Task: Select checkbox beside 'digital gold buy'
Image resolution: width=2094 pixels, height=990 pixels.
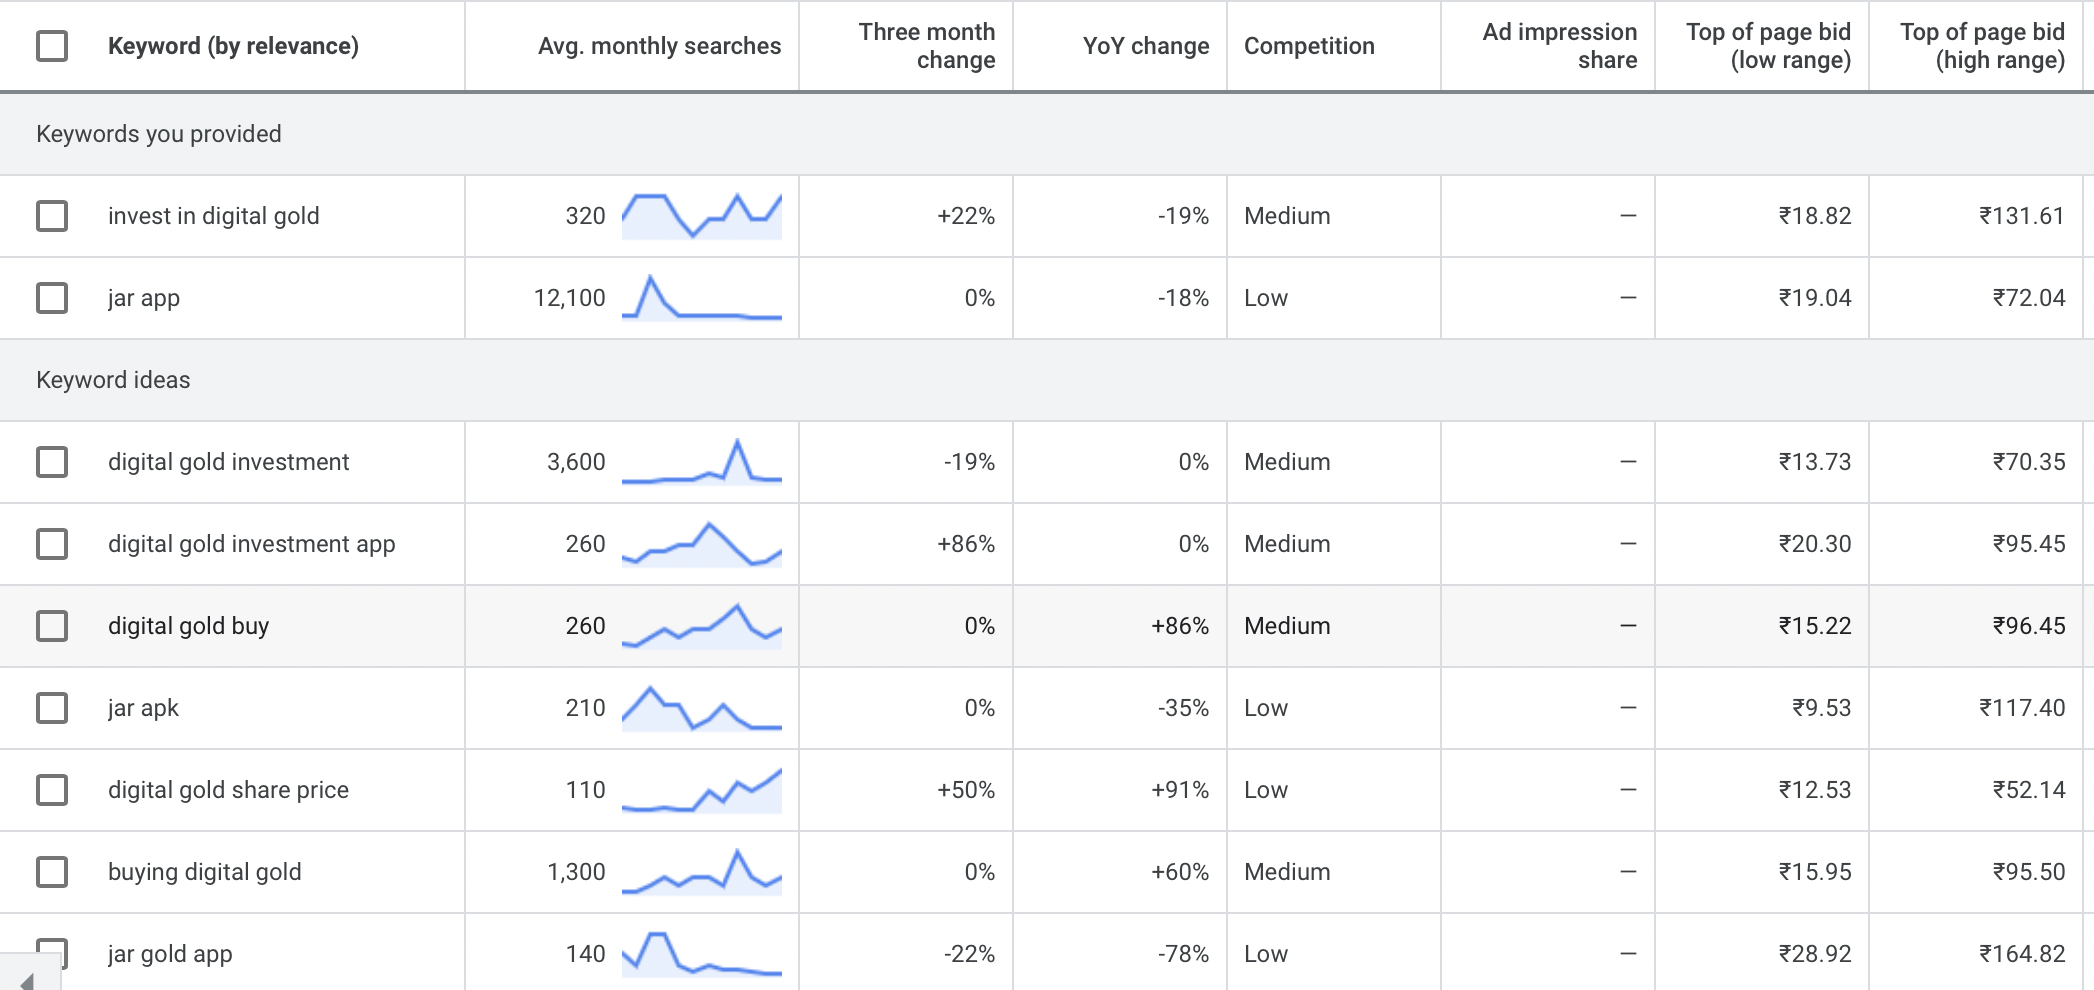Action: pyautogui.click(x=52, y=626)
